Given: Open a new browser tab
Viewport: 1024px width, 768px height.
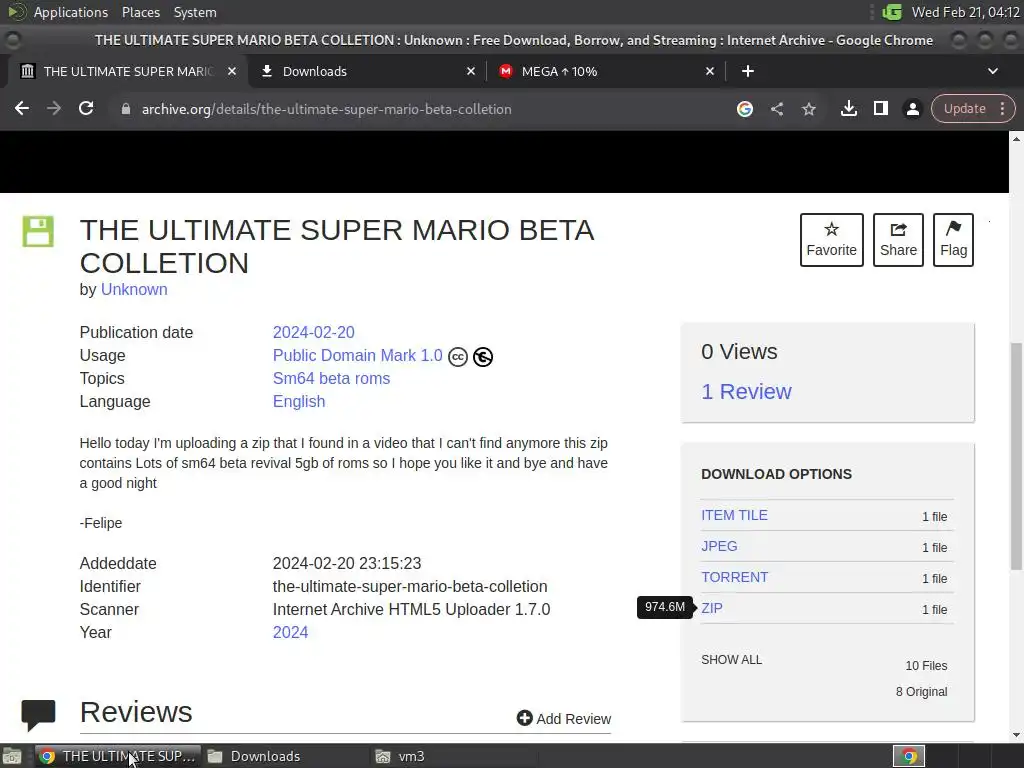Looking at the screenshot, I should (x=748, y=71).
